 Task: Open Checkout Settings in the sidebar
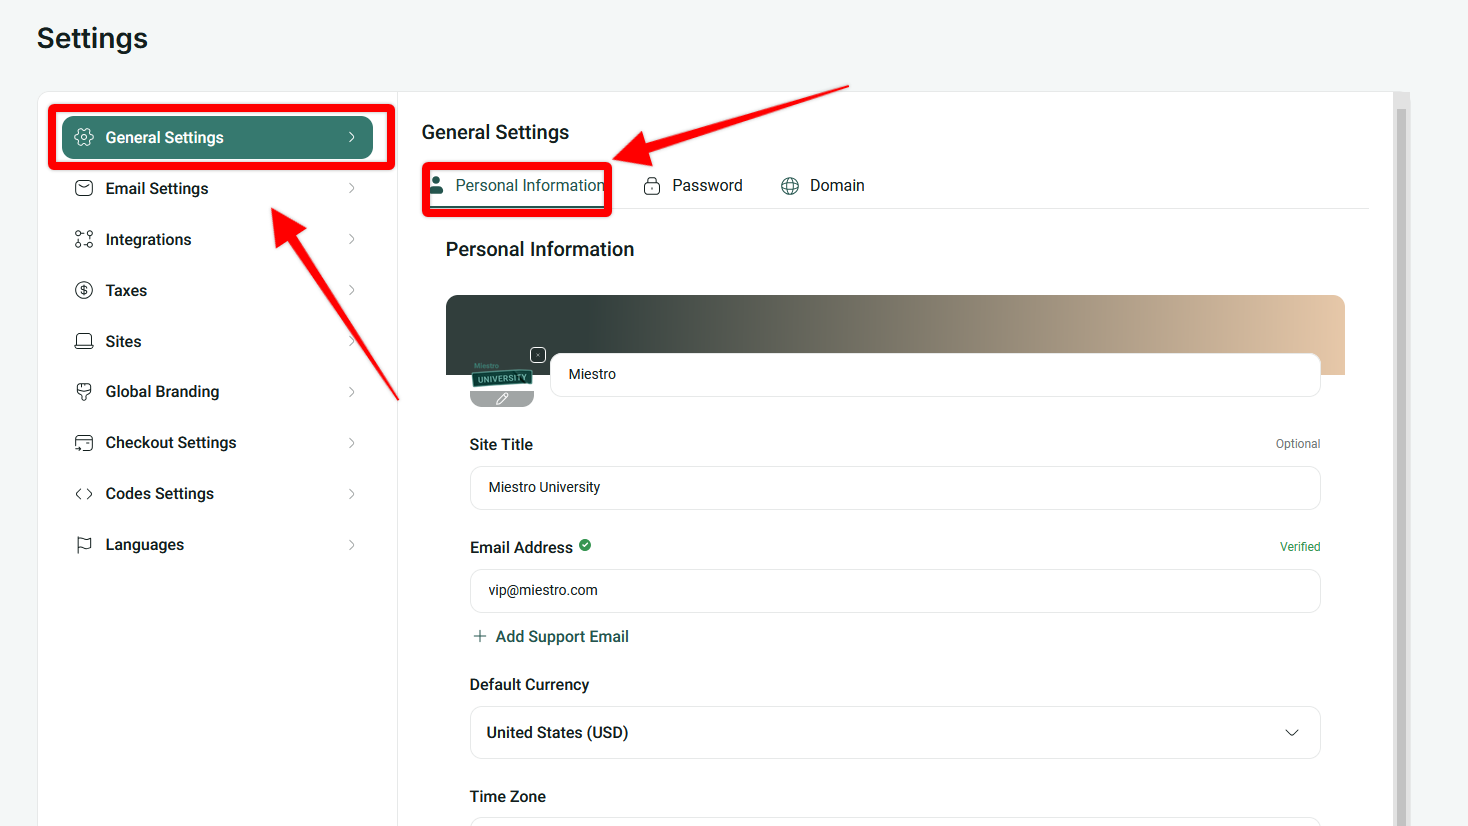click(217, 443)
